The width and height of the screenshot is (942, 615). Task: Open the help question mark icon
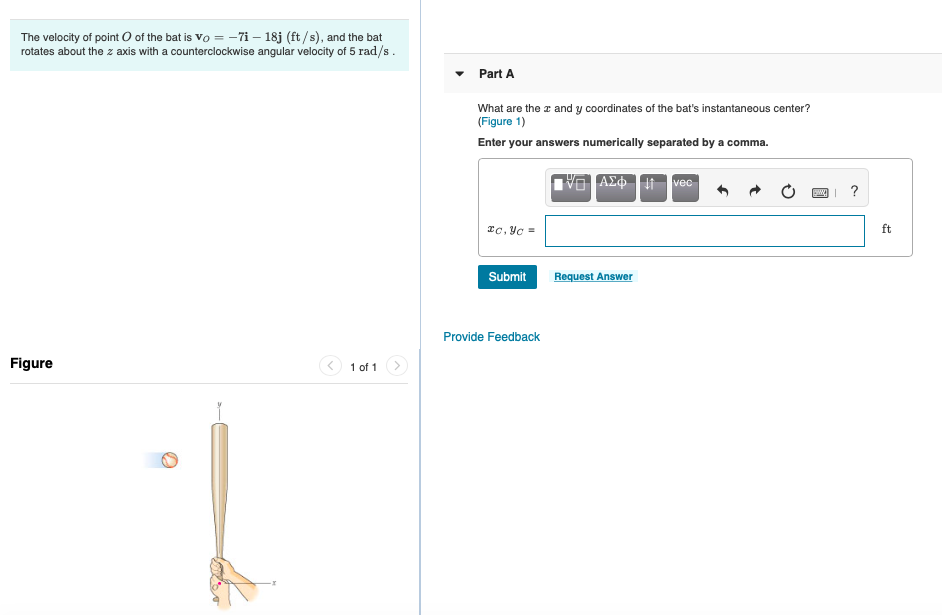(853, 189)
